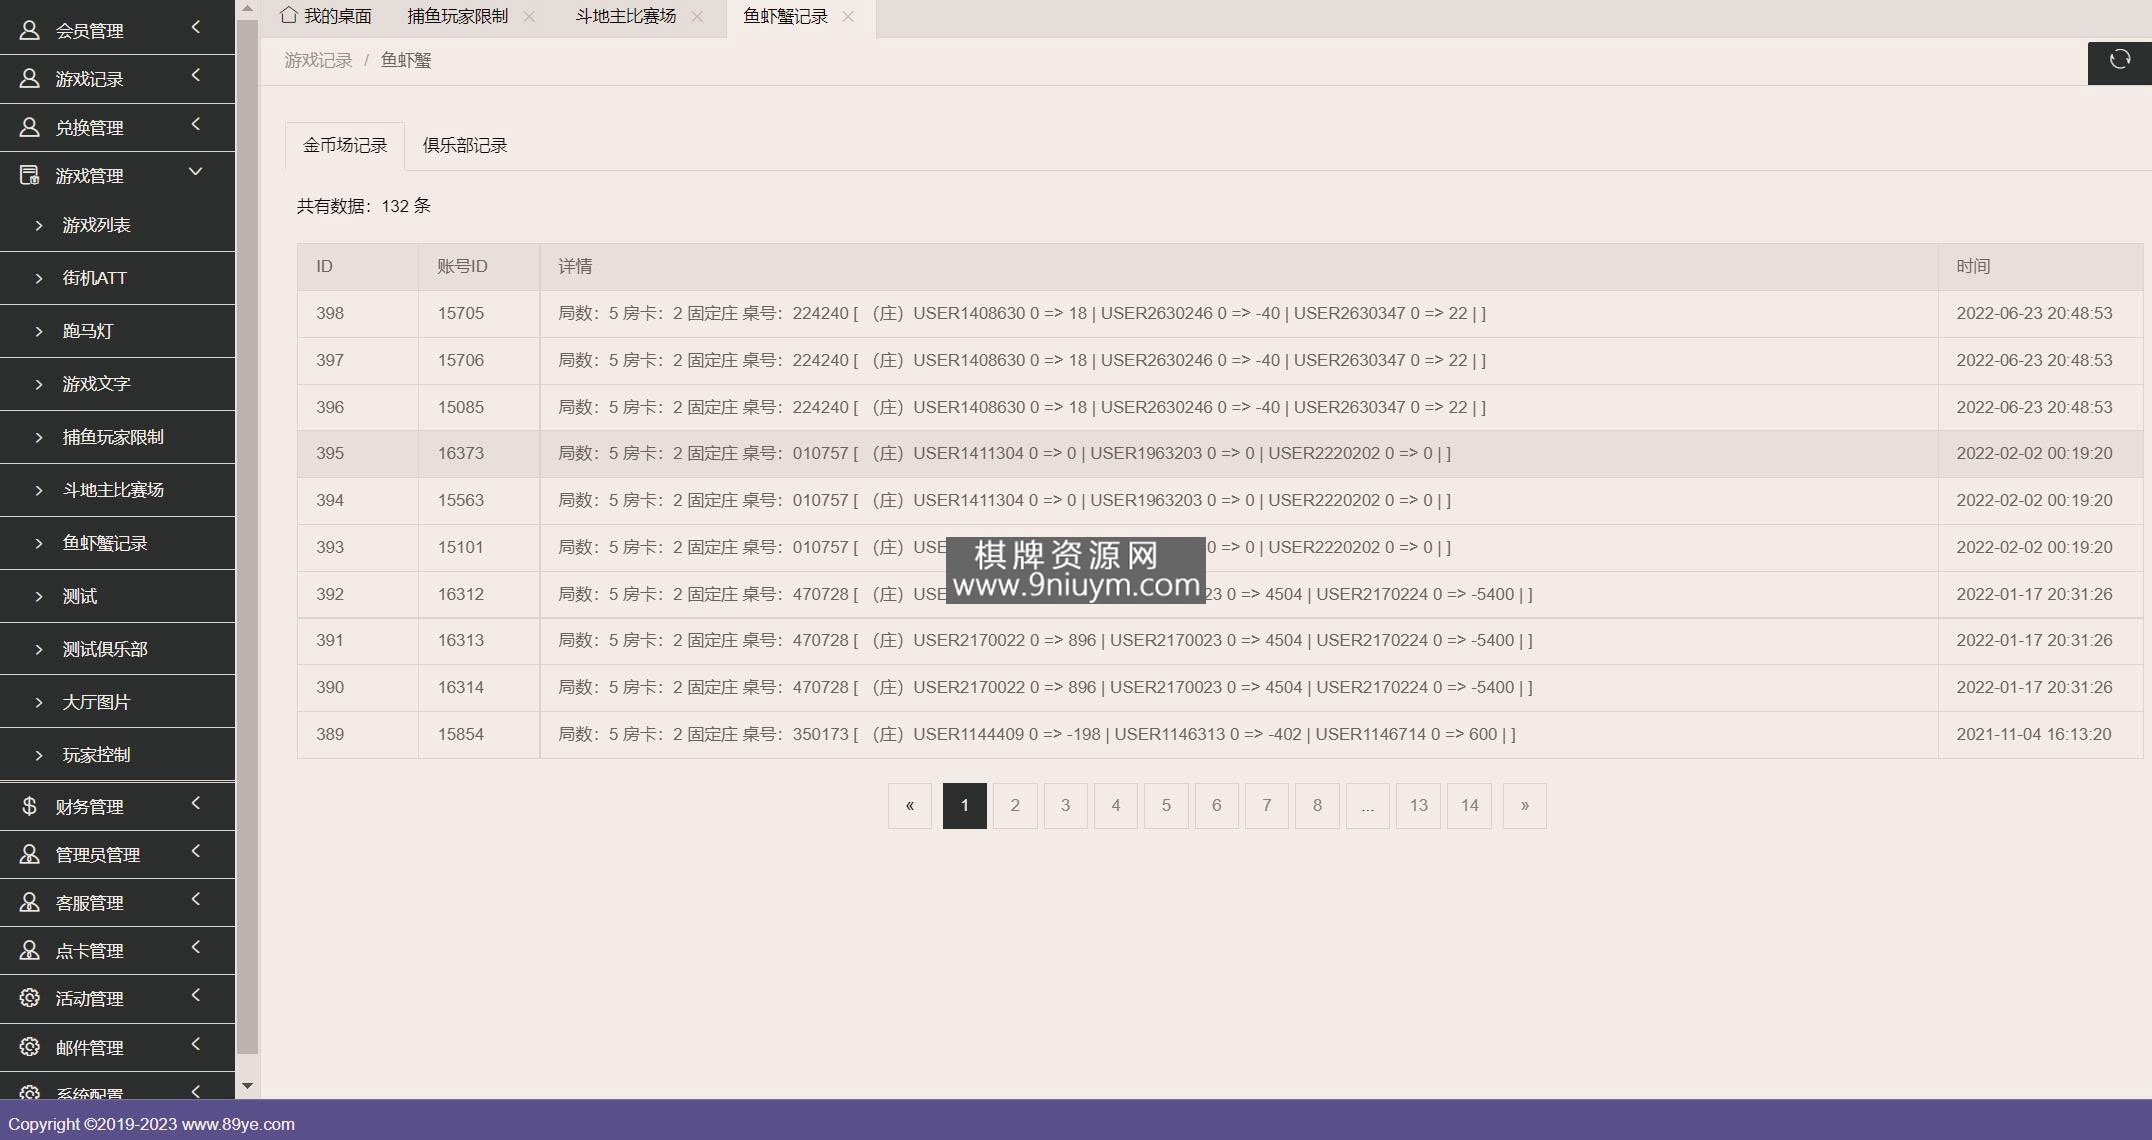Select the 俱乐部记录 tab
Image resolution: width=2152 pixels, height=1140 pixels.
(465, 146)
